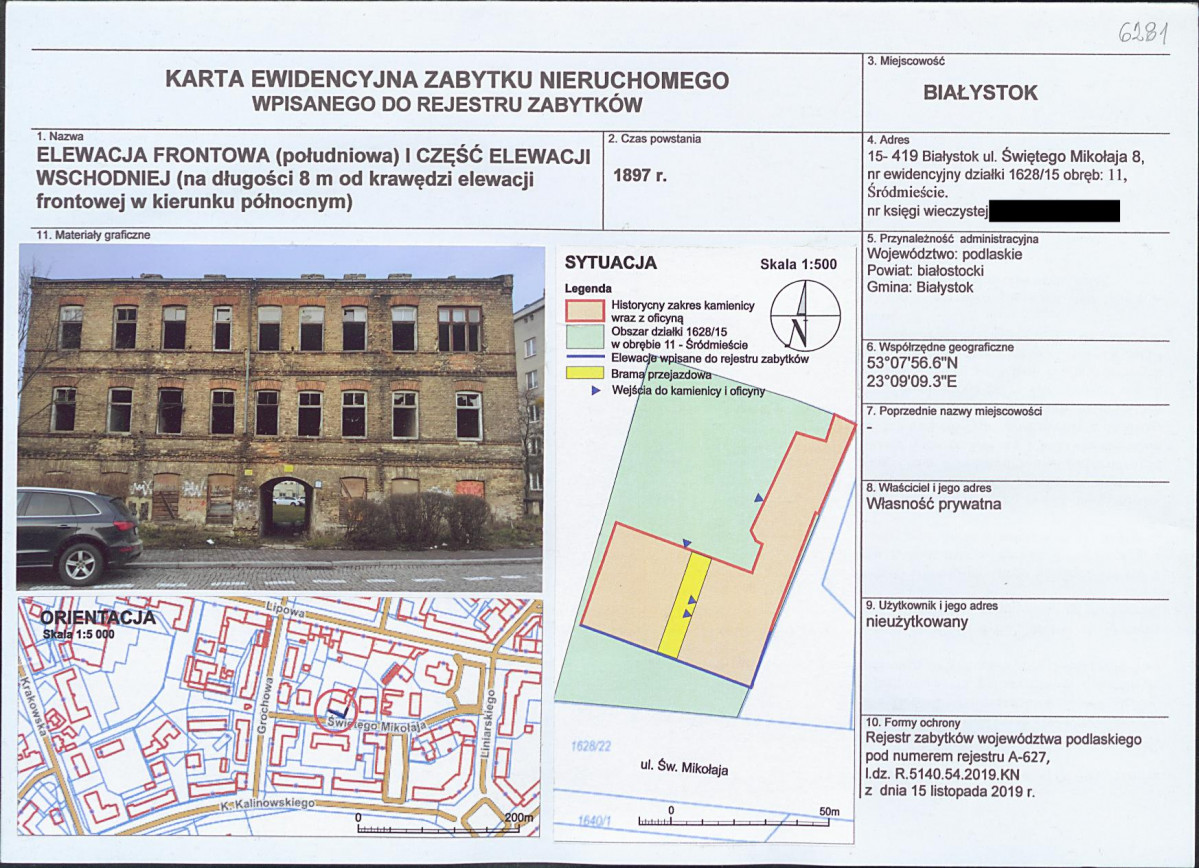This screenshot has width=1199, height=868.
Task: Click the parked car in the building photo
Action: (x=78, y=534)
